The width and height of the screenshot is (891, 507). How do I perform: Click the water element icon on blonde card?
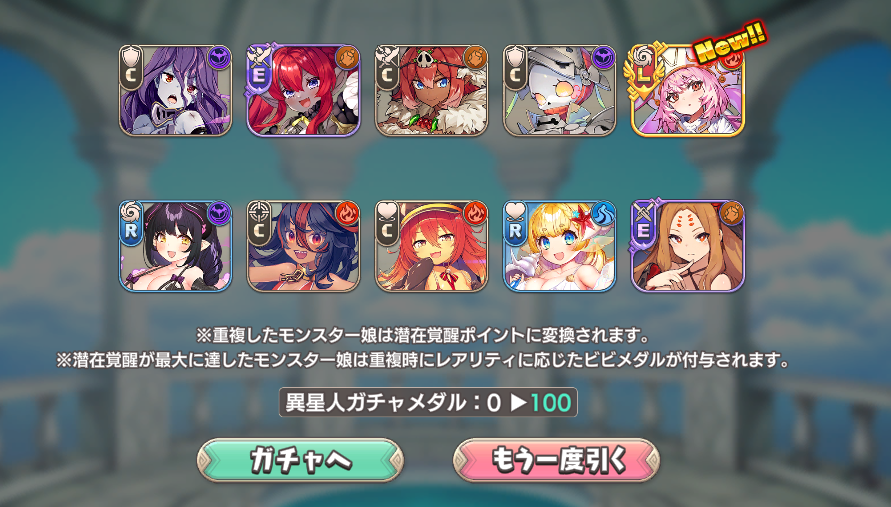(x=603, y=214)
